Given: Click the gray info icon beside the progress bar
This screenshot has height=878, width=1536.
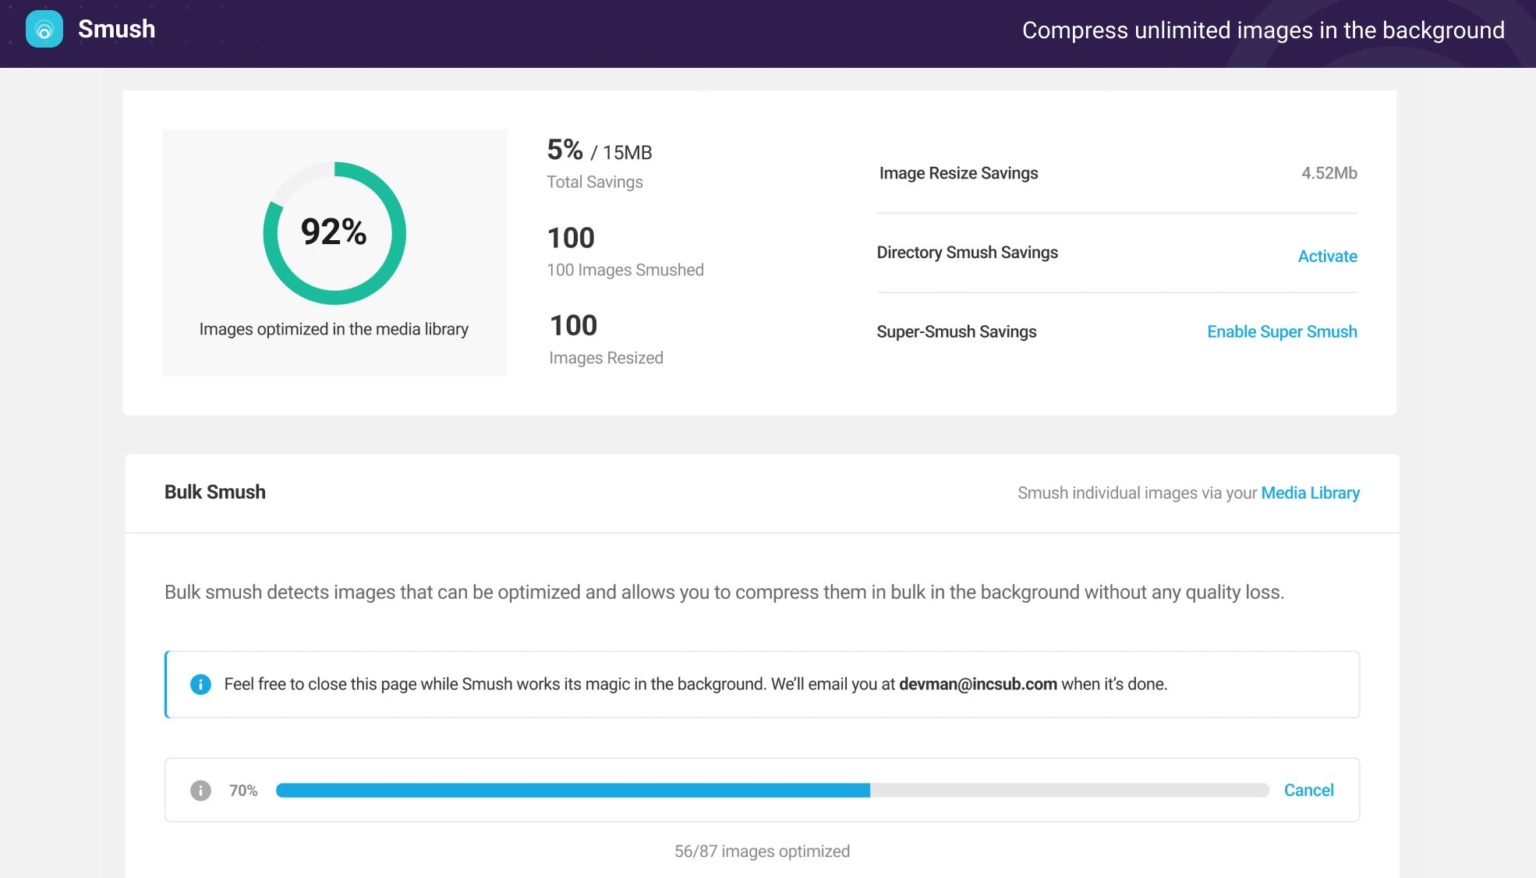Looking at the screenshot, I should coord(200,790).
